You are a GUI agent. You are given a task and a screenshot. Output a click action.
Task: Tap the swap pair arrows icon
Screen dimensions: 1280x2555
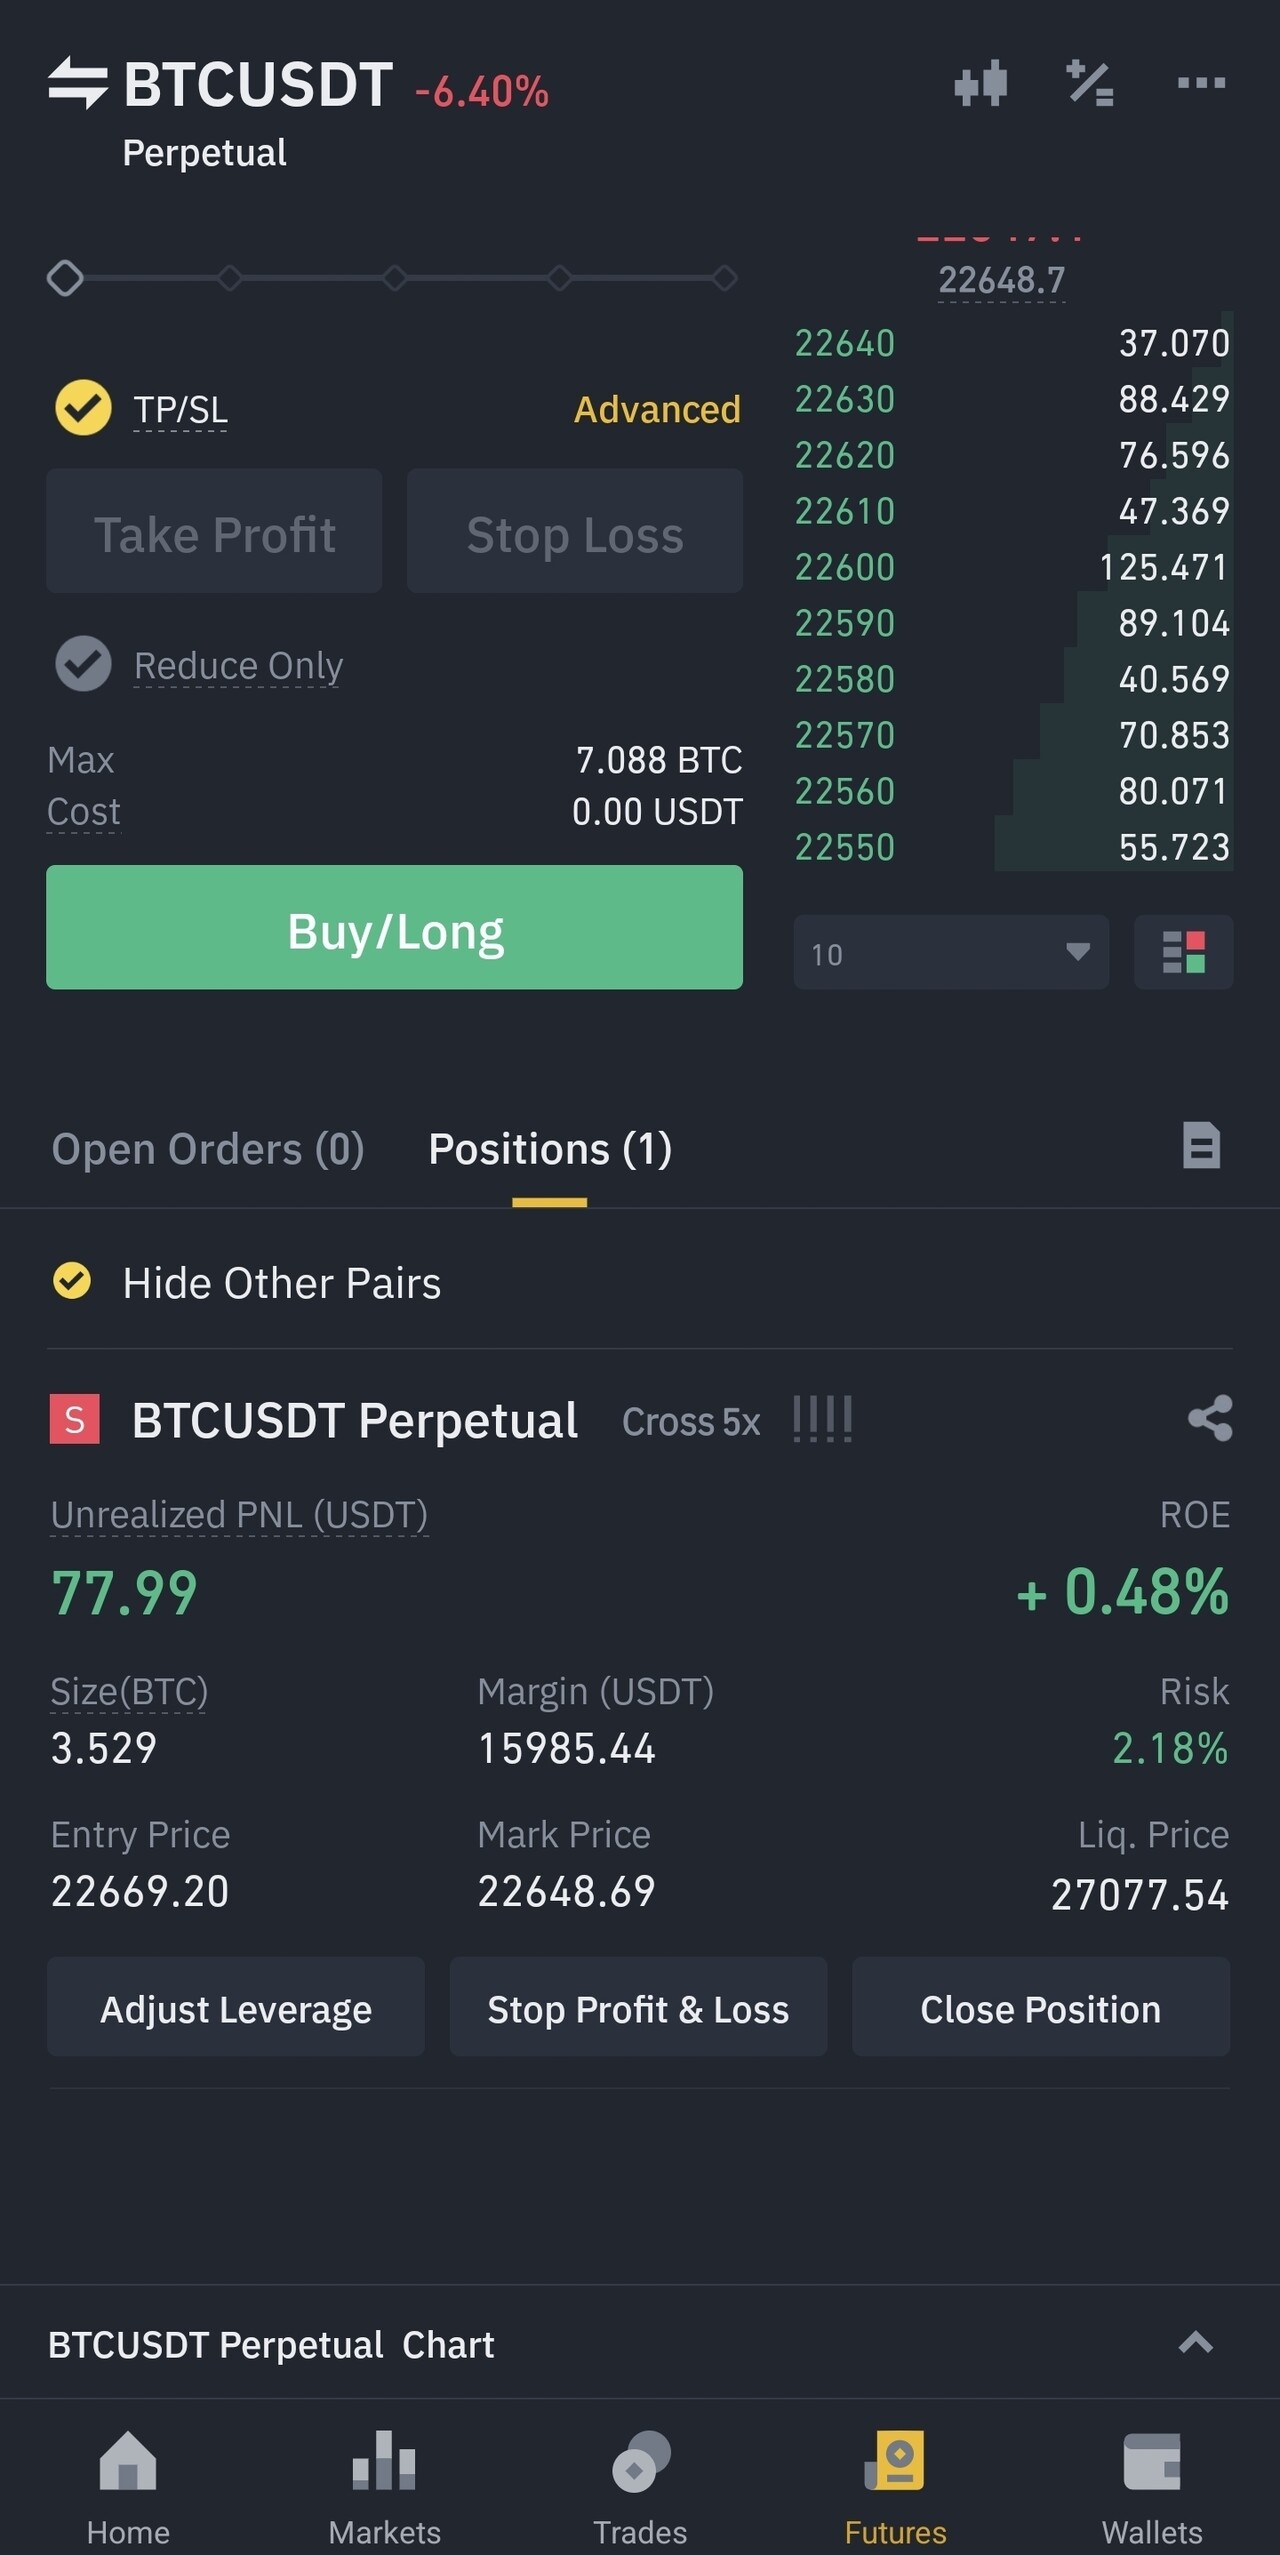coord(78,83)
